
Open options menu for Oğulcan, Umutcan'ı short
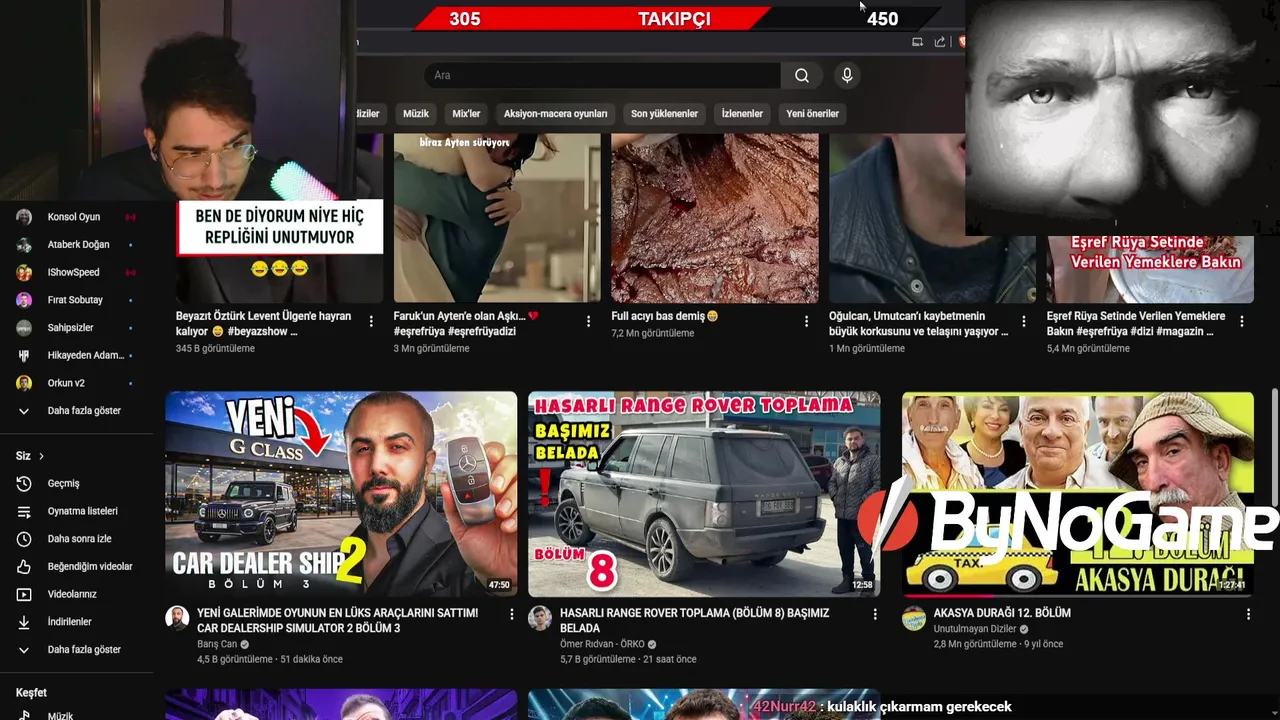point(1024,321)
